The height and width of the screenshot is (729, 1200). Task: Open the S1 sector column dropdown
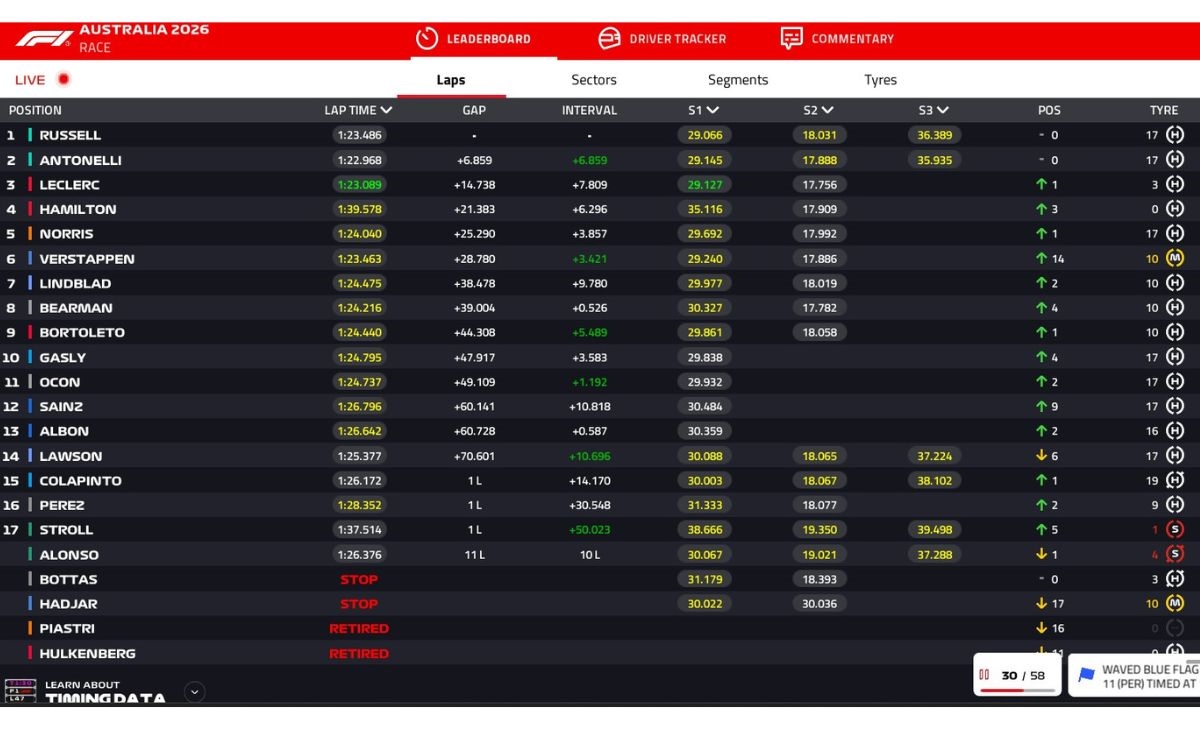[x=711, y=111]
